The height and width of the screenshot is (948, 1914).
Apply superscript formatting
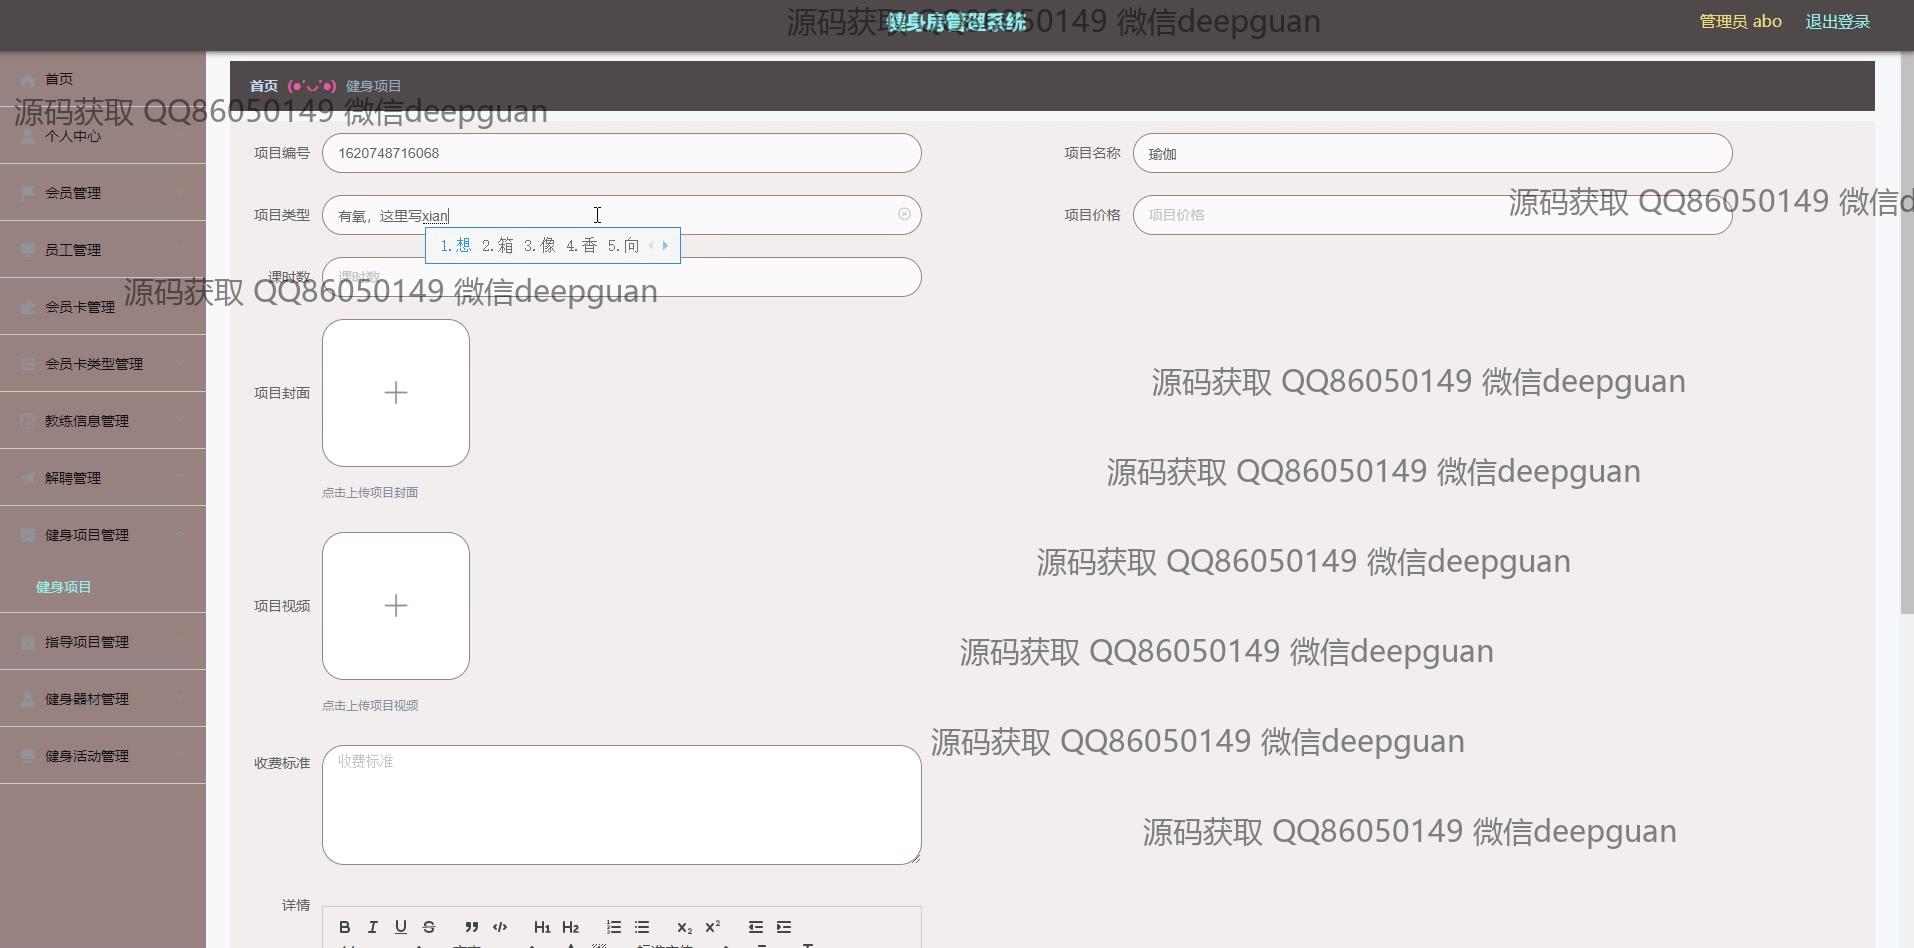[x=713, y=927]
